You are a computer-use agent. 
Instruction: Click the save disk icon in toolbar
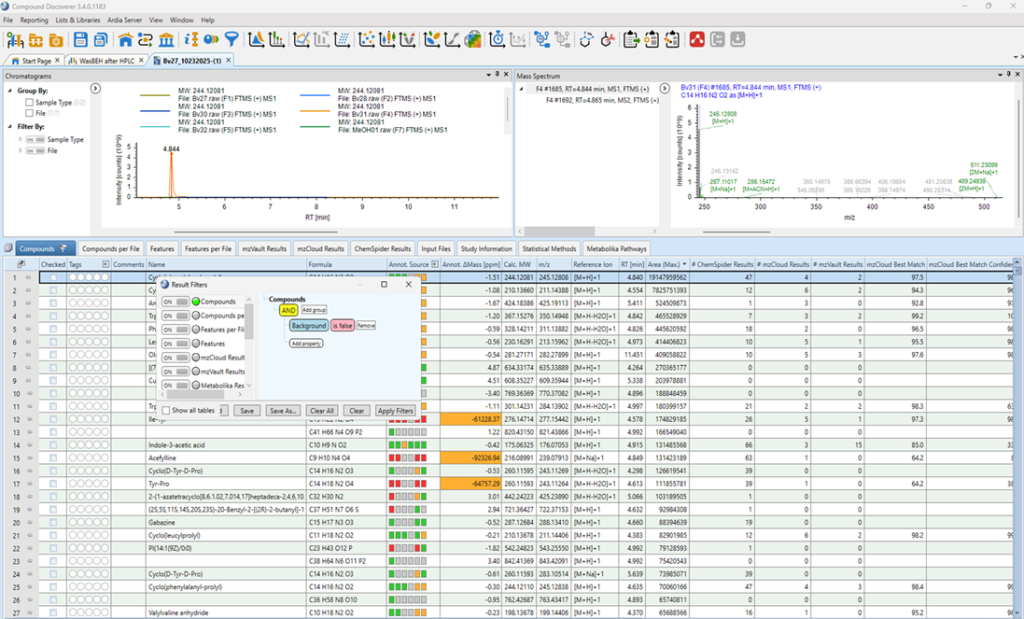(x=80, y=40)
